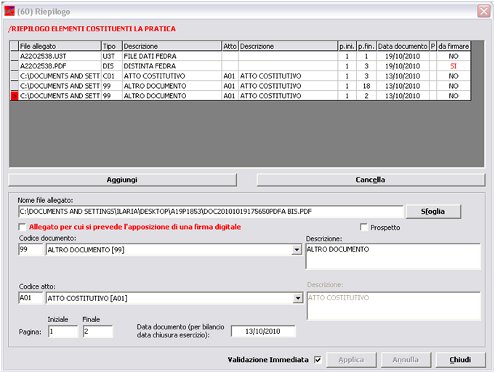Close the Riepilogo dialog window
495x373 pixels.
[x=484, y=12]
